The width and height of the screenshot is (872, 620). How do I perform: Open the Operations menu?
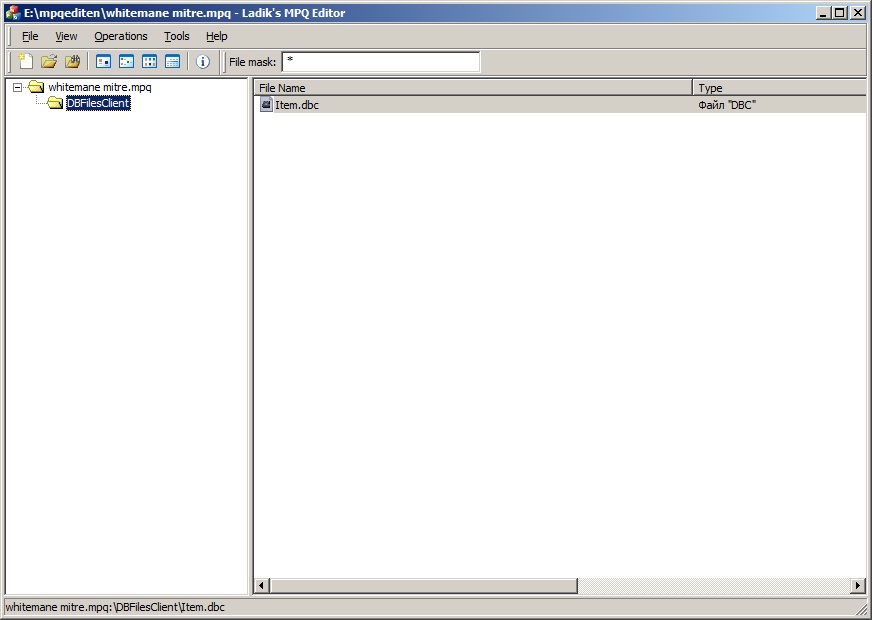pyautogui.click(x=120, y=36)
